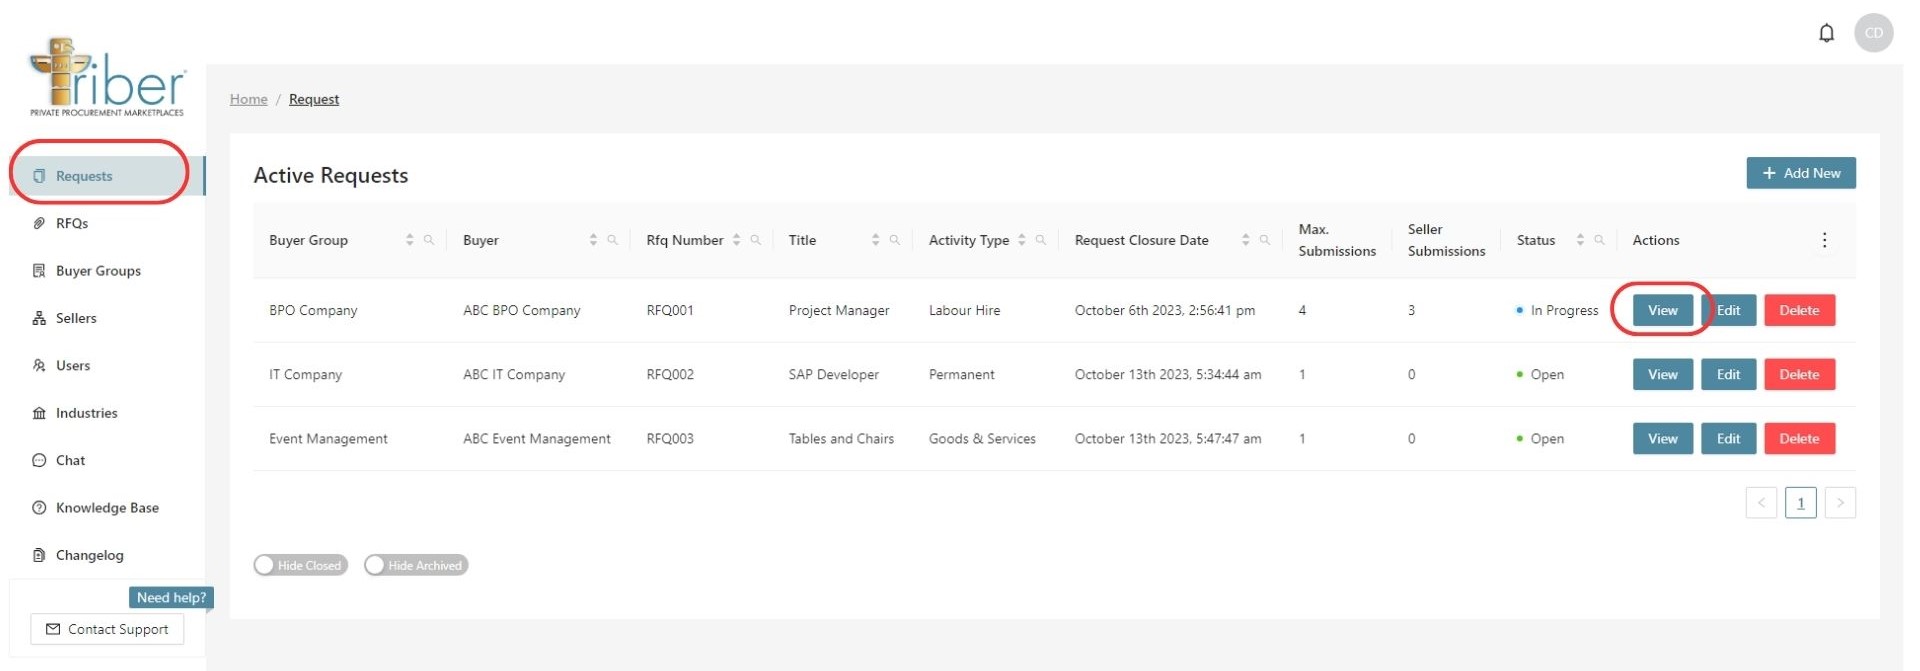
Task: Sort the Buyer Group column
Action: 409,240
